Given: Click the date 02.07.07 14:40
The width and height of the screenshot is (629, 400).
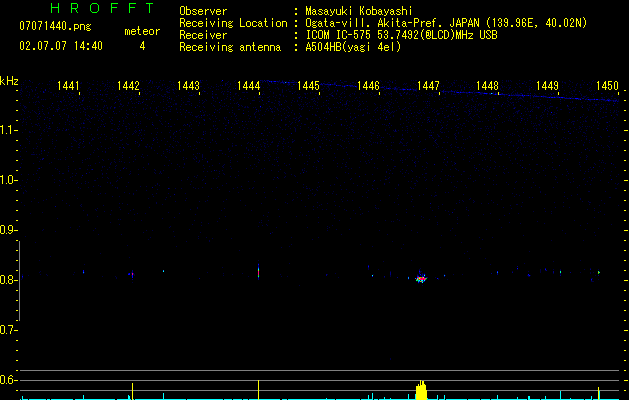Looking at the screenshot, I should click(61, 46).
